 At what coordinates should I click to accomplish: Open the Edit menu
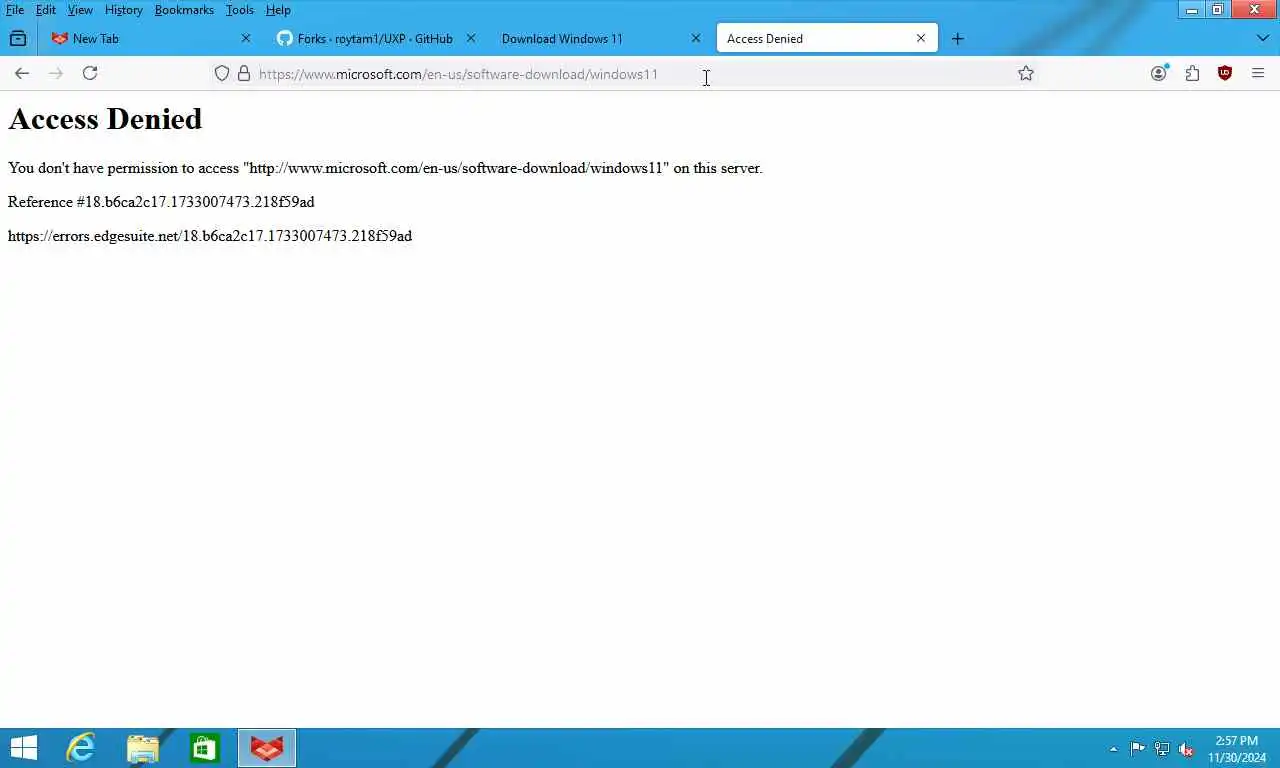(x=46, y=10)
